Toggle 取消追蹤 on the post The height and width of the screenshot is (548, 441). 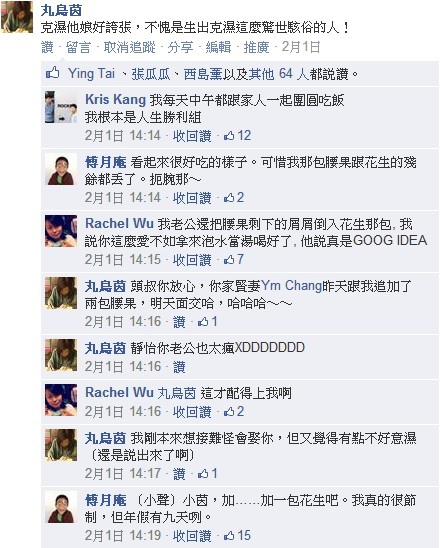[129, 47]
